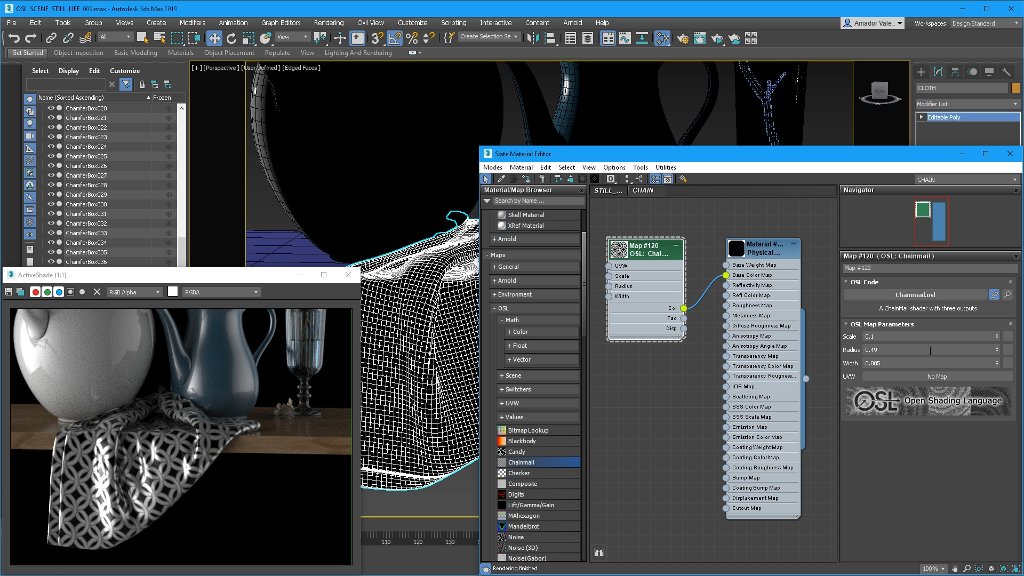Toggle visibility eye of ChamferBox022
This screenshot has width=1024, height=576.
pyautogui.click(x=51, y=127)
